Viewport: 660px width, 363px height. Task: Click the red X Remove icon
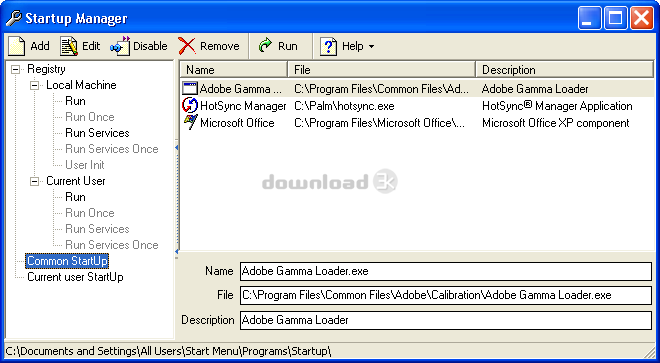[x=186, y=46]
